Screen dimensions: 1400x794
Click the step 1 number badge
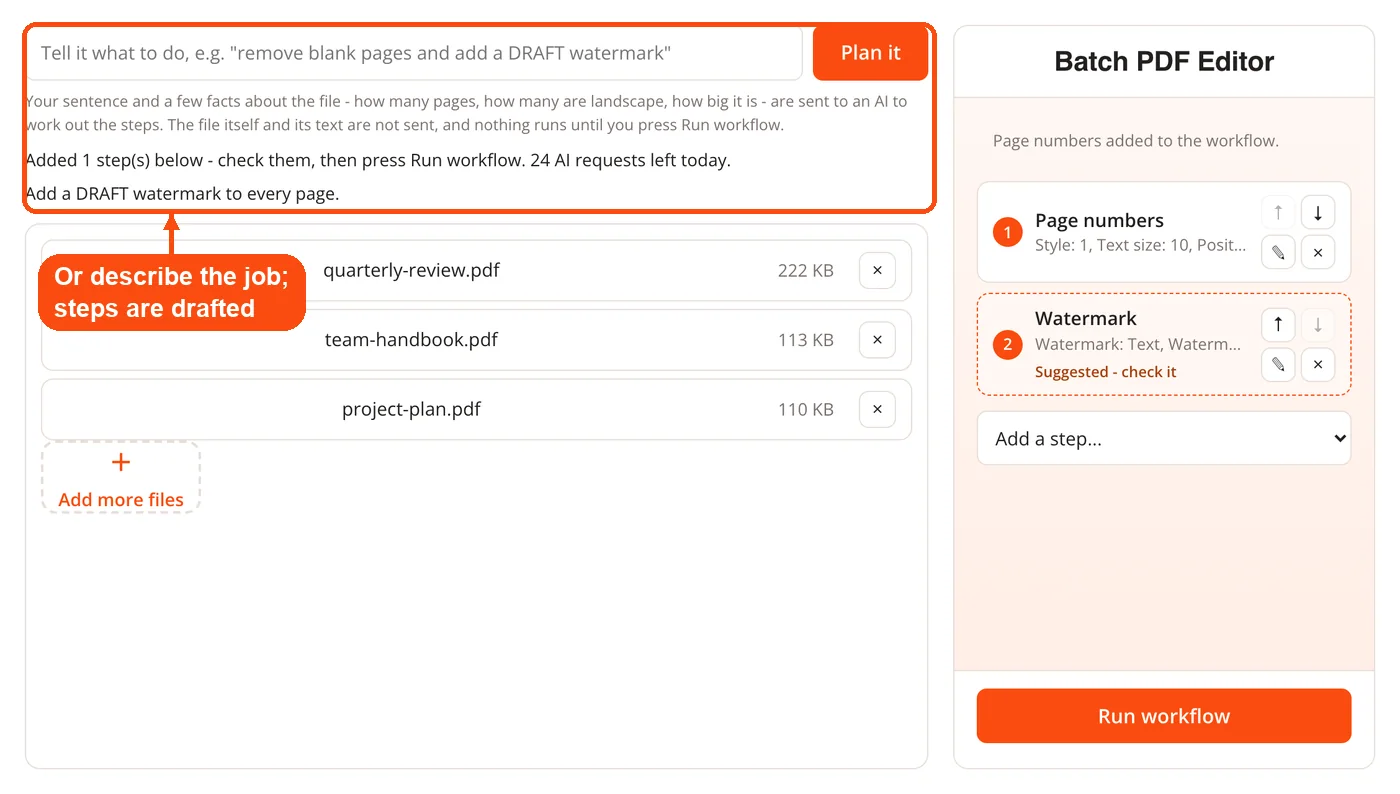pyautogui.click(x=1007, y=232)
